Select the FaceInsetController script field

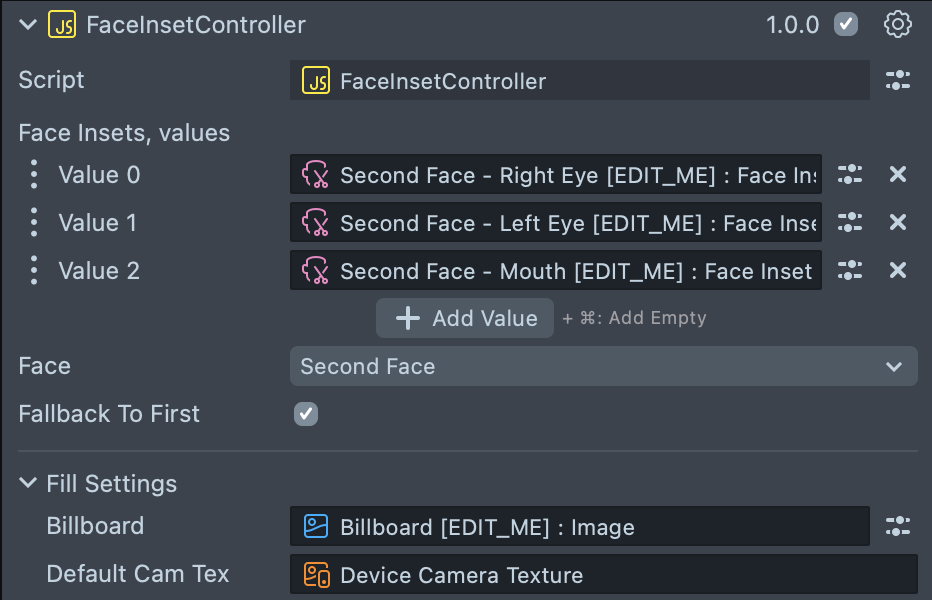[579, 81]
